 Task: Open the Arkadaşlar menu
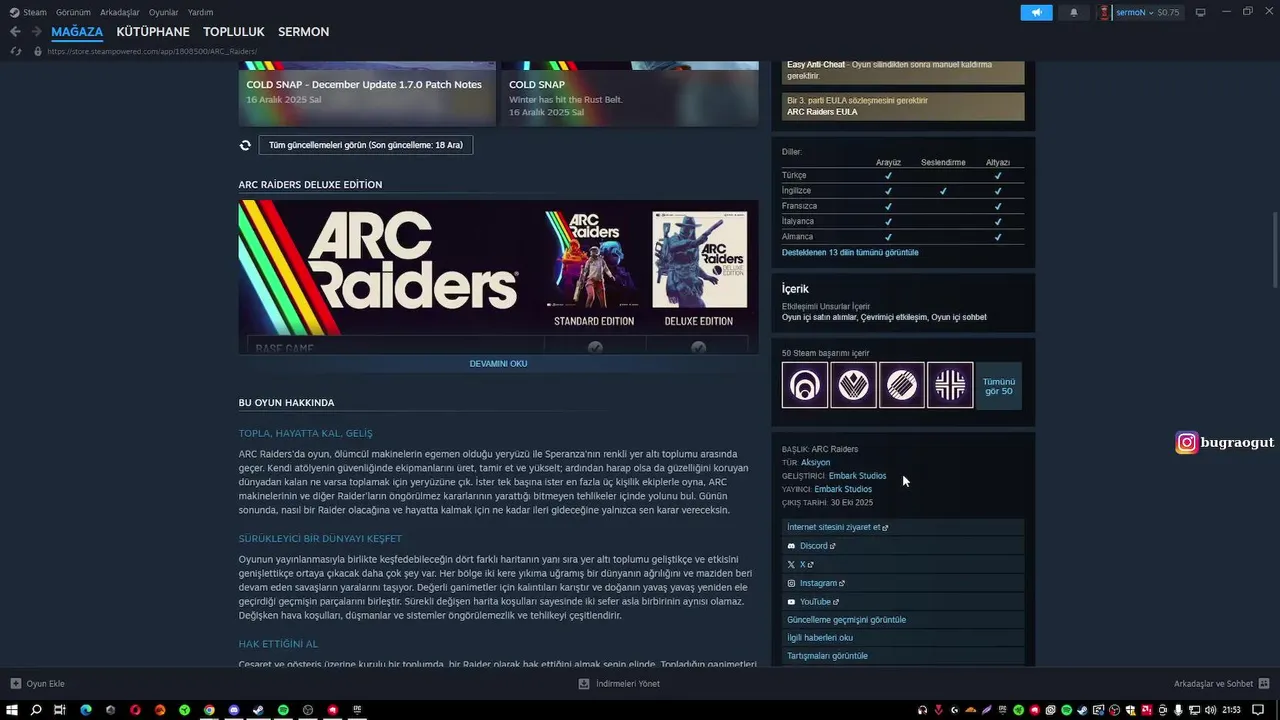tap(120, 12)
